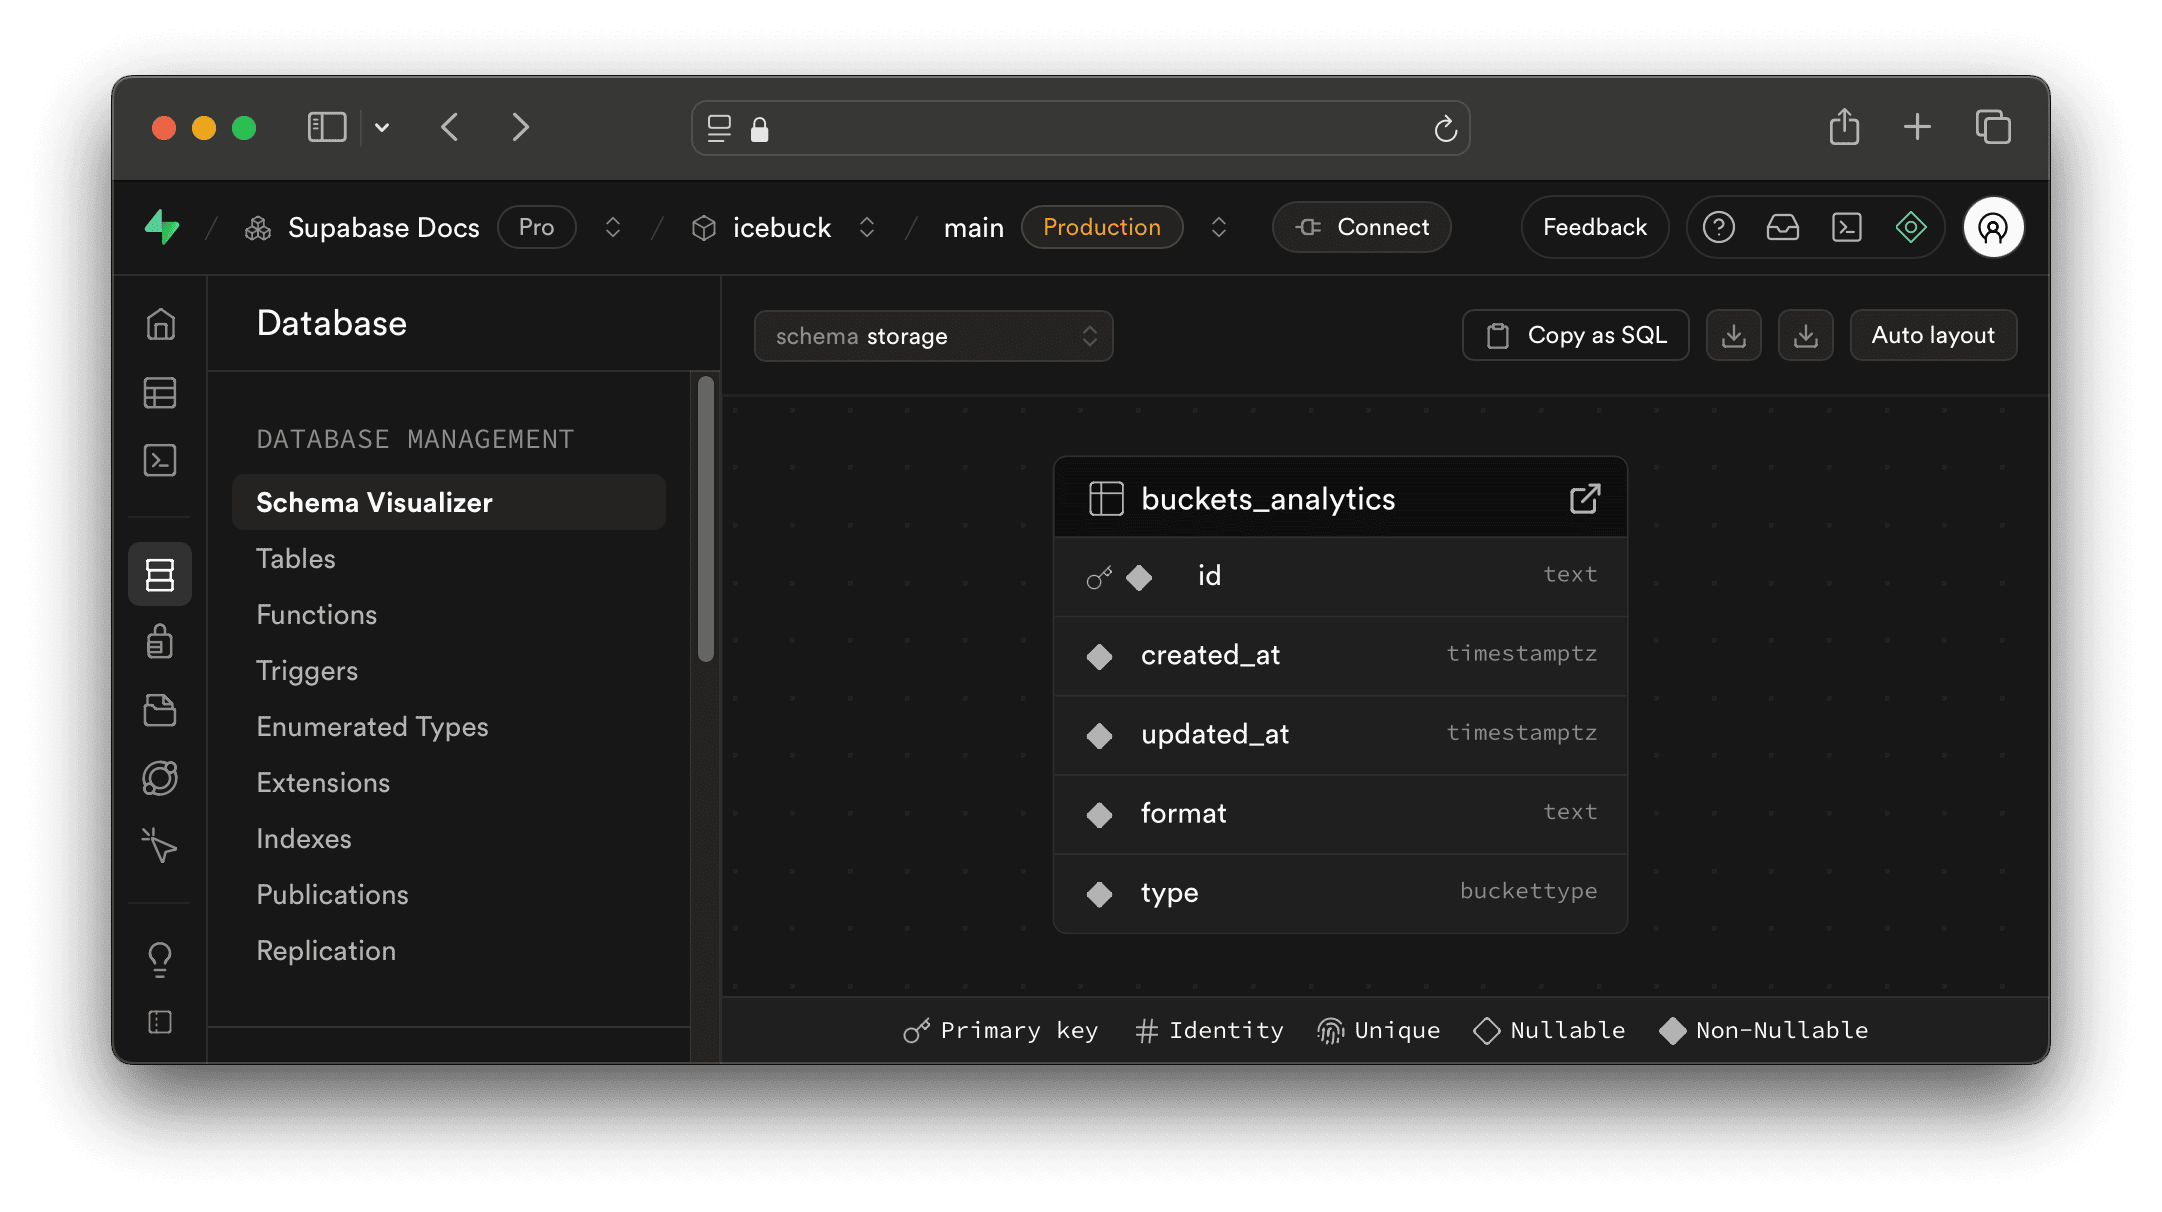Open the organization switcher next to Pro

613,228
